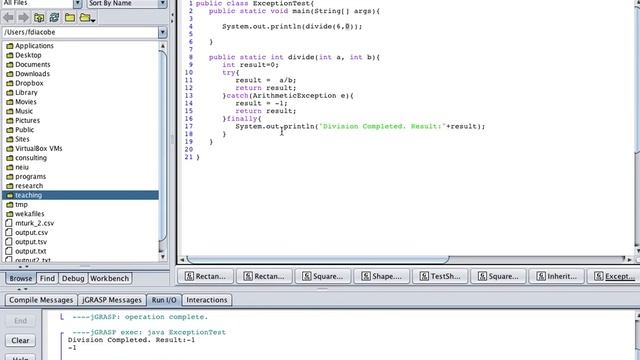The image size is (640, 360).
Task: Select the highlighted teaching folder
Action: (x=80, y=195)
